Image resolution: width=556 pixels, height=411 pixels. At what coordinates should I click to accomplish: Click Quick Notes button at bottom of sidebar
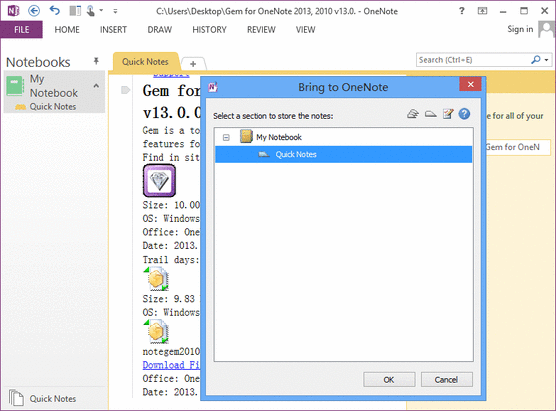coord(53,399)
